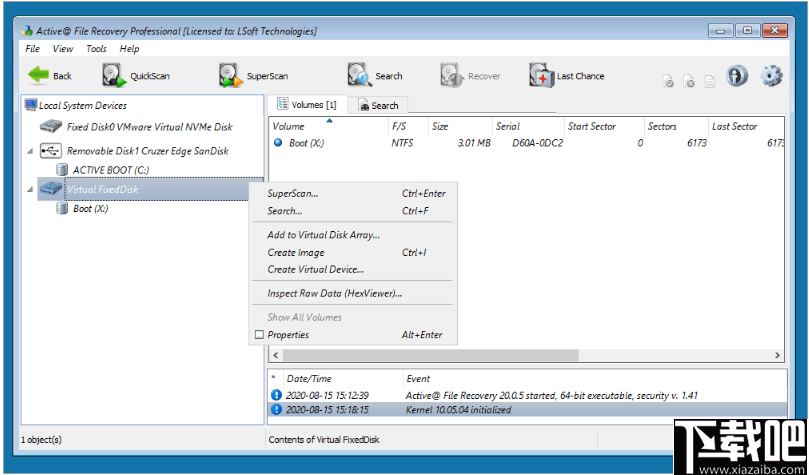Switch to the Volumes [1] tab
809x475 pixels.
[307, 105]
